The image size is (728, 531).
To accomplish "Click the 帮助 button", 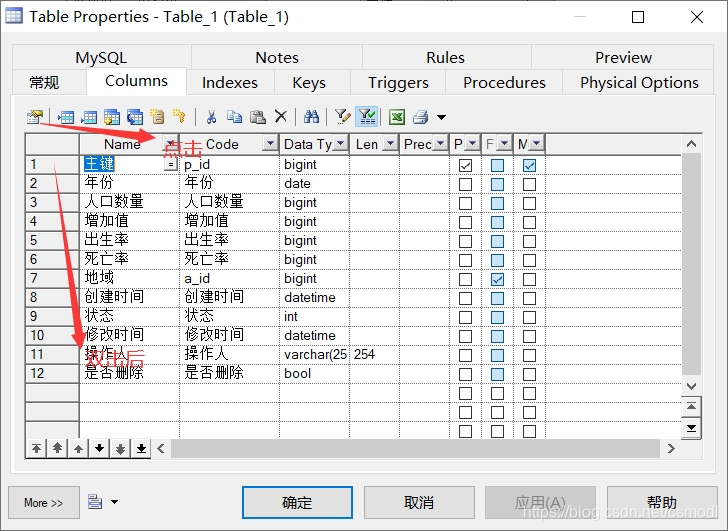I will pos(662,502).
